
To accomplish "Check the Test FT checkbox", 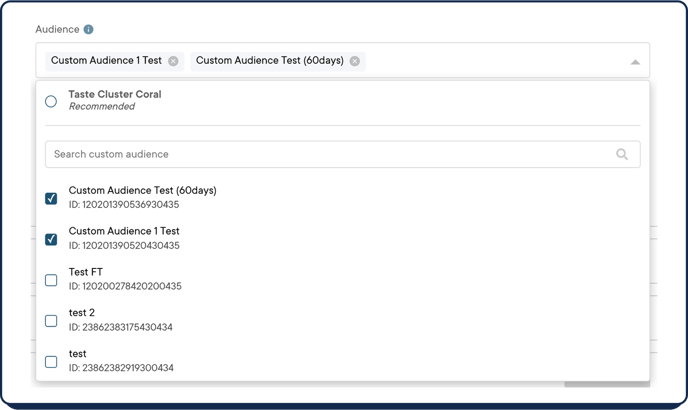I will click(51, 280).
